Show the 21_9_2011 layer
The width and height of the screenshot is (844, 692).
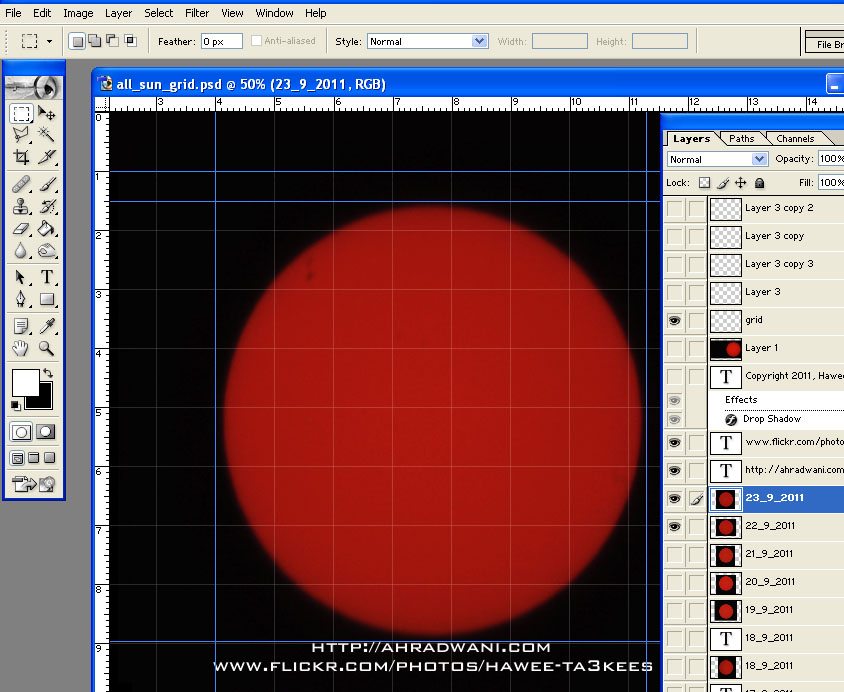[x=674, y=554]
